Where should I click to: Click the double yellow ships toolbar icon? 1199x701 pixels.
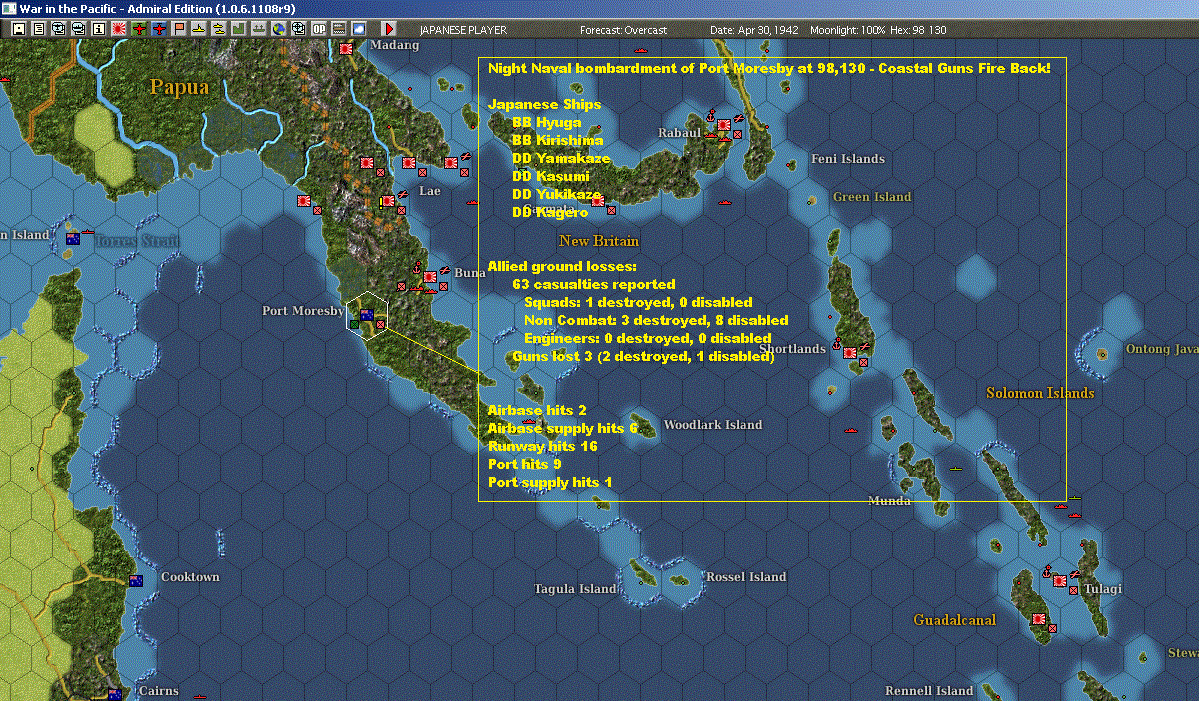click(219, 29)
